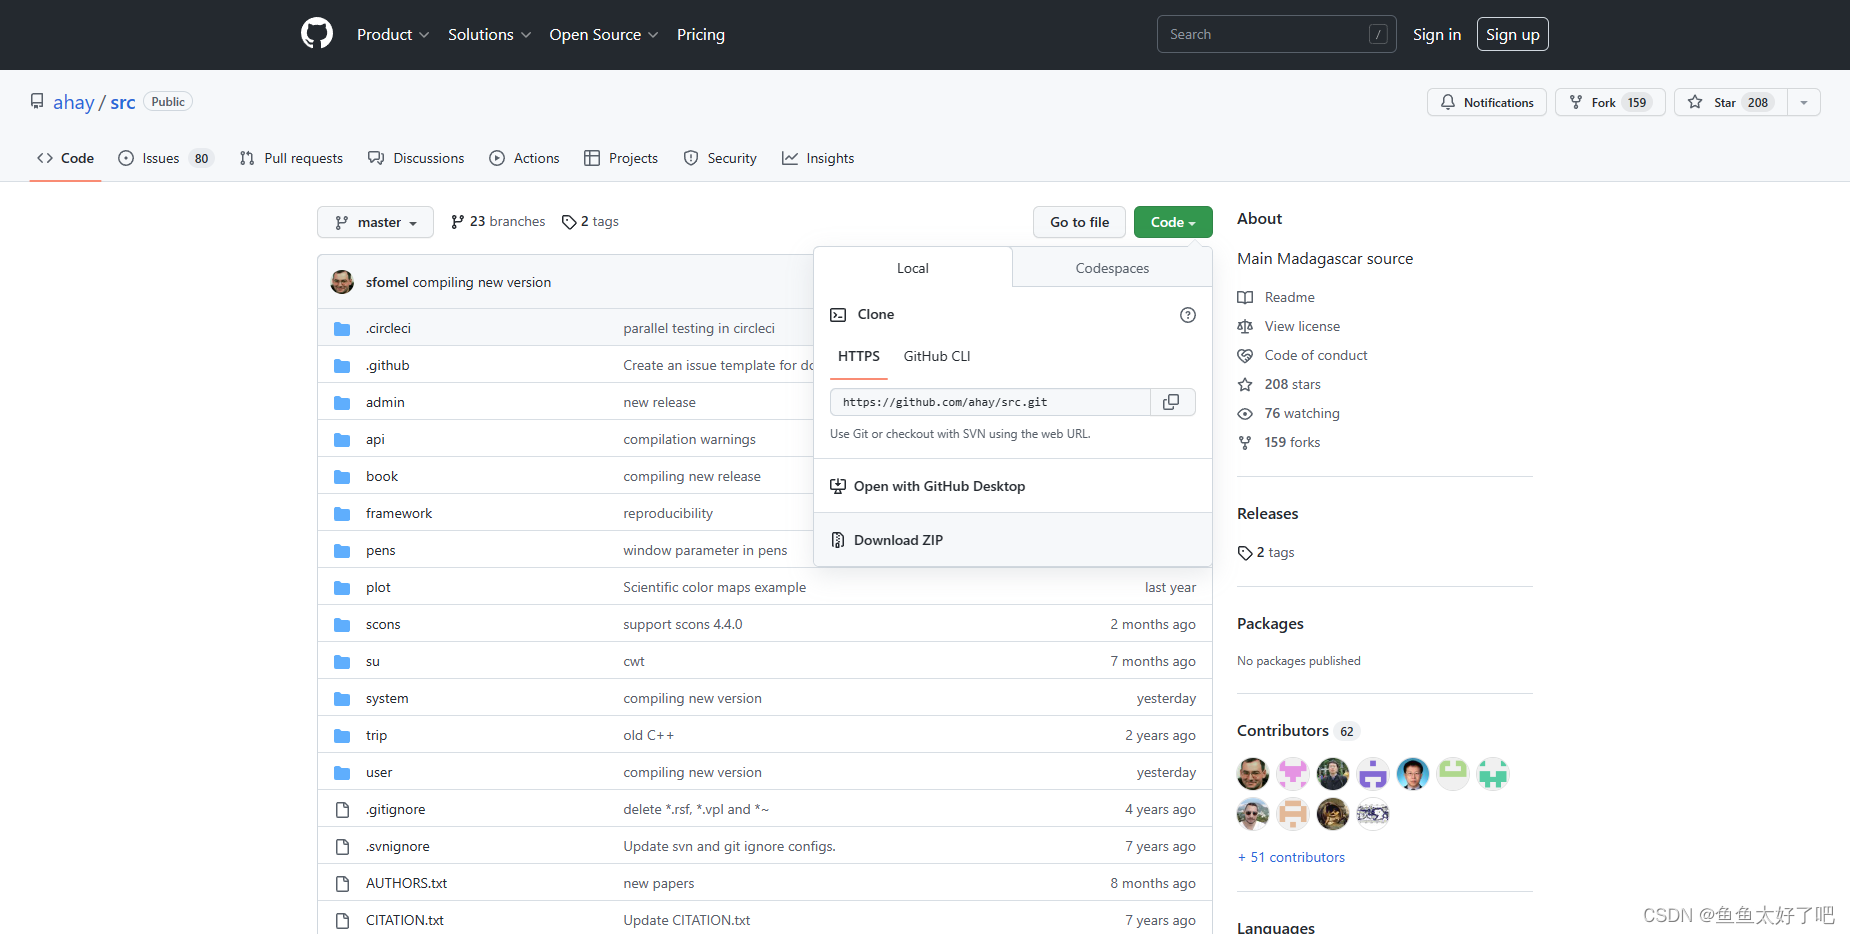Viewport: 1850px width, 934px height.
Task: Open the .svnignore file
Action: point(397,846)
